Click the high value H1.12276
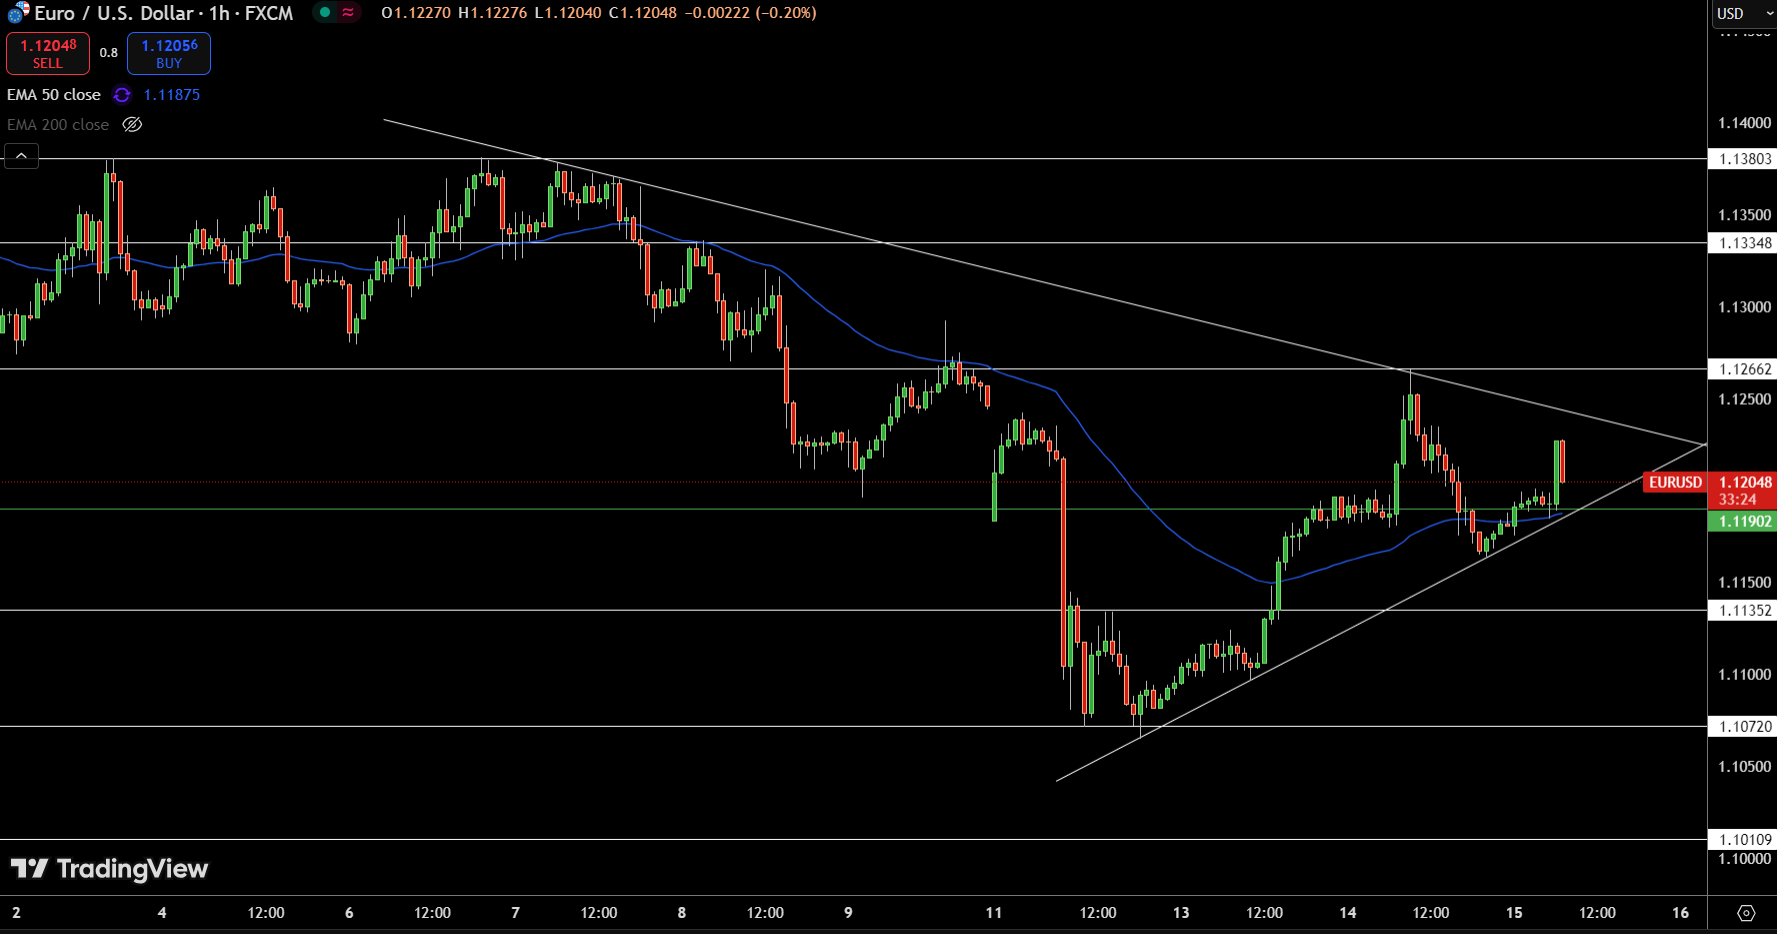 pos(492,13)
